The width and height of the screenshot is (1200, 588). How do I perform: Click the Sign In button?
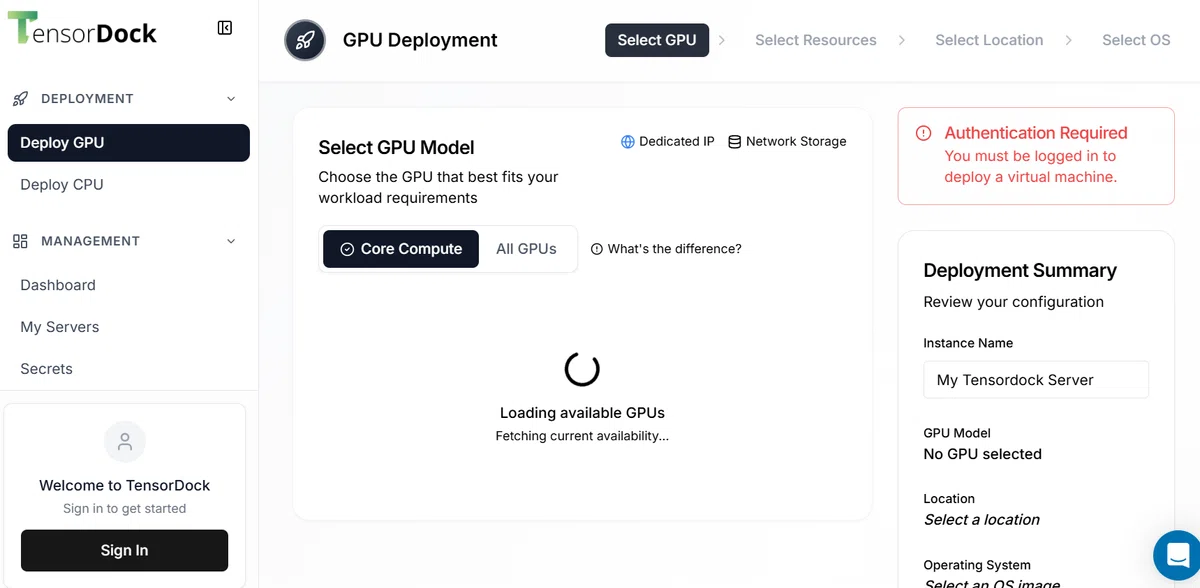[125, 550]
